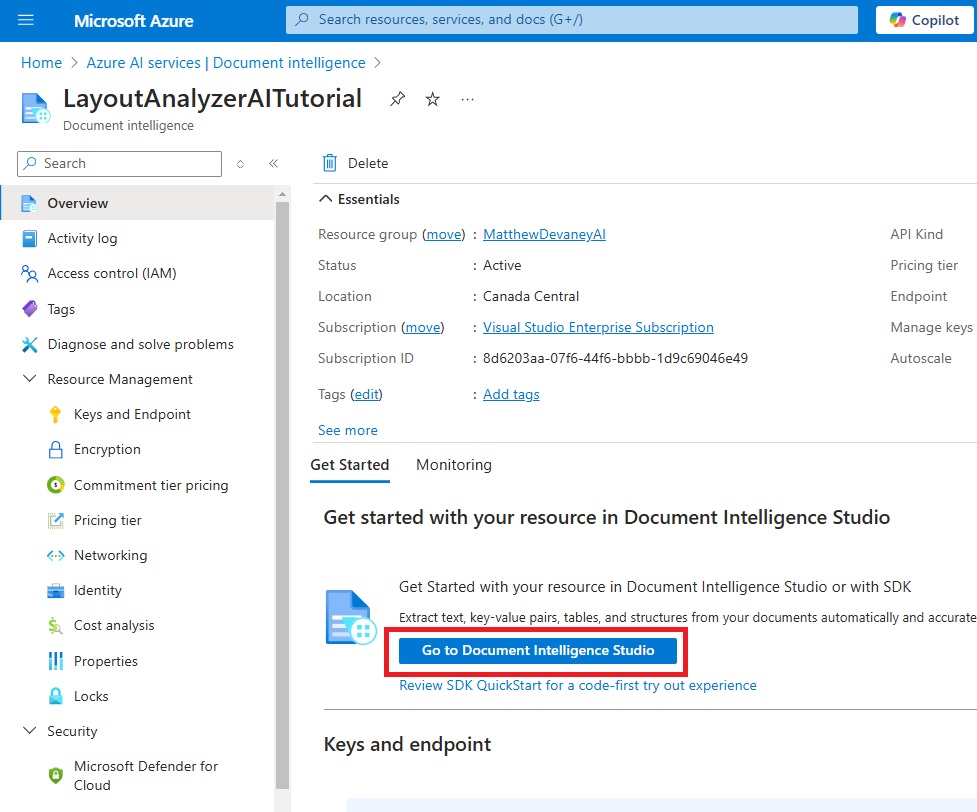Collapse the sidebar with double chevron
This screenshot has width=977, height=812.
tap(273, 164)
